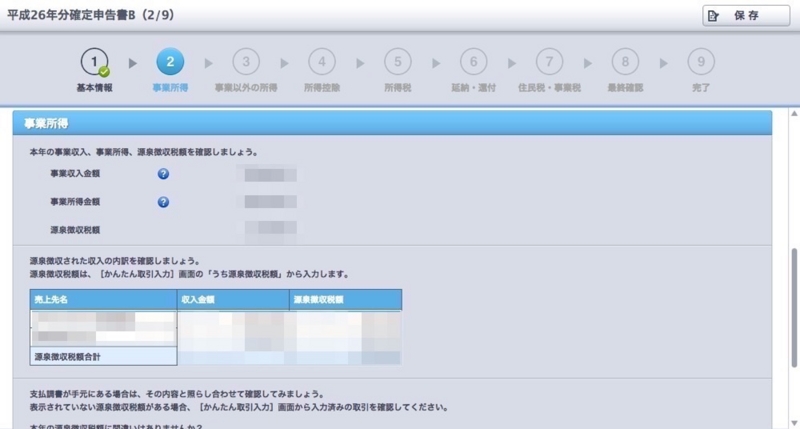
Task: Open step 4 所得控除
Action: [x=321, y=62]
